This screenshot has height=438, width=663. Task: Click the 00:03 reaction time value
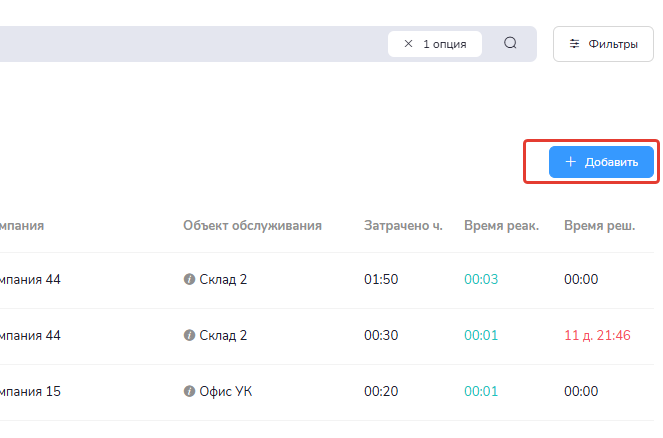(481, 280)
